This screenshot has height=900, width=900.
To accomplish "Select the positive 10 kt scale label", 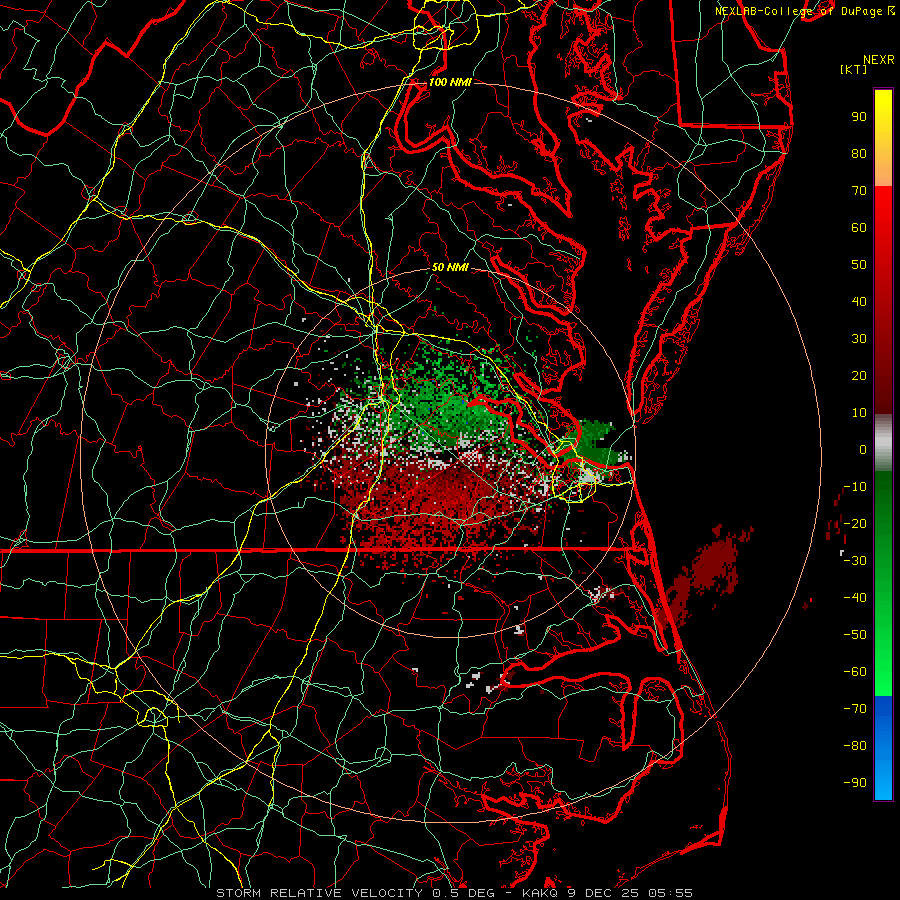I will [x=859, y=413].
